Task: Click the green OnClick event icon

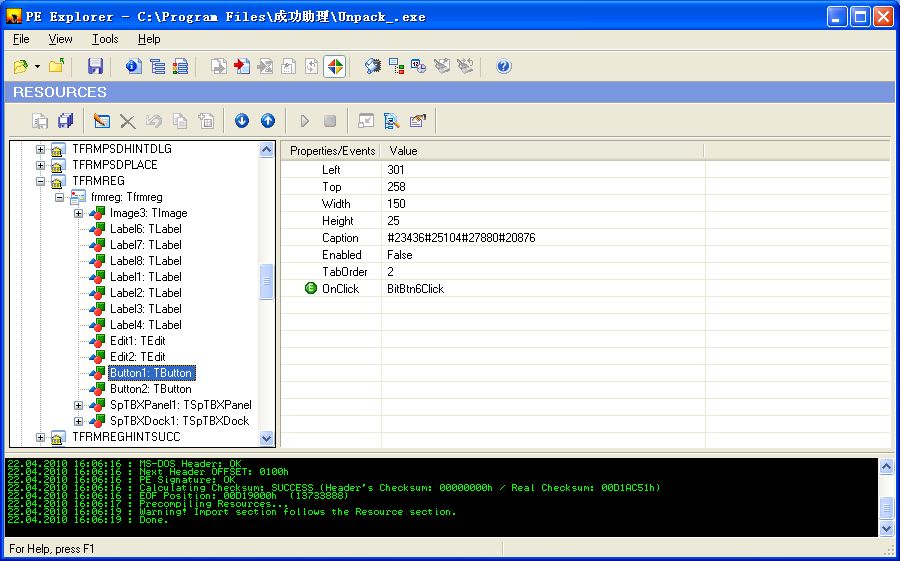Action: pyautogui.click(x=311, y=288)
